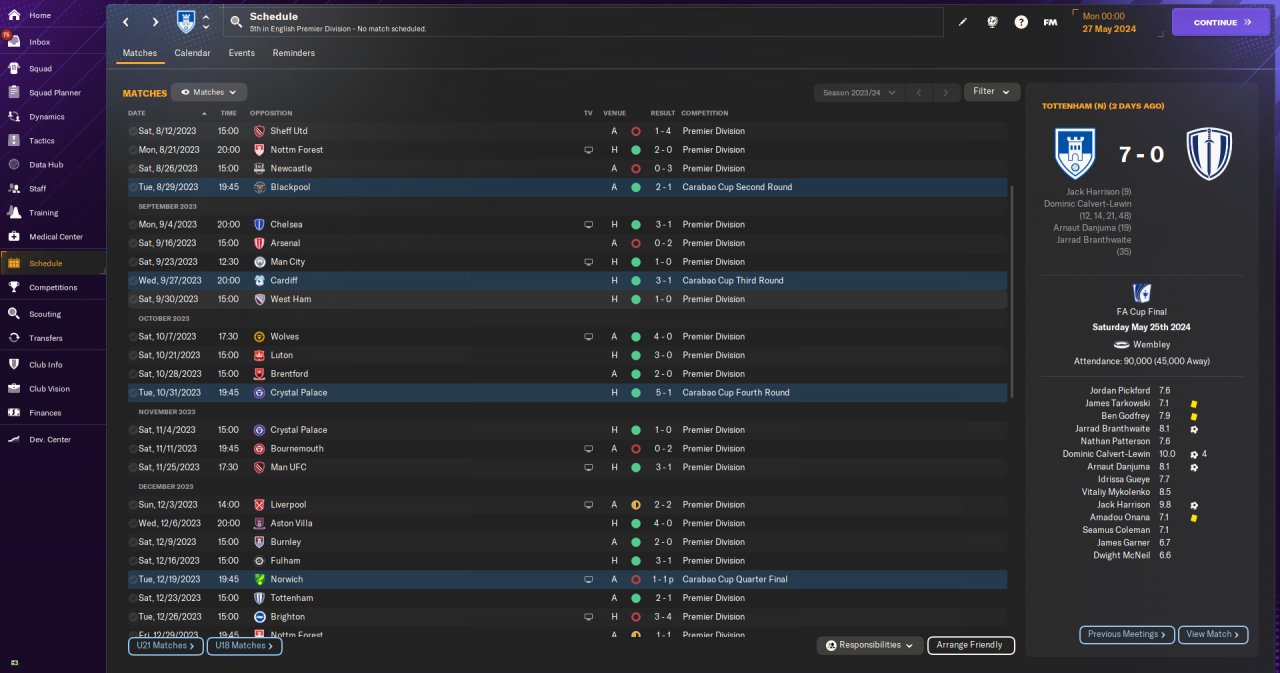
Task: Open the Finances icon
Action: coord(14,412)
